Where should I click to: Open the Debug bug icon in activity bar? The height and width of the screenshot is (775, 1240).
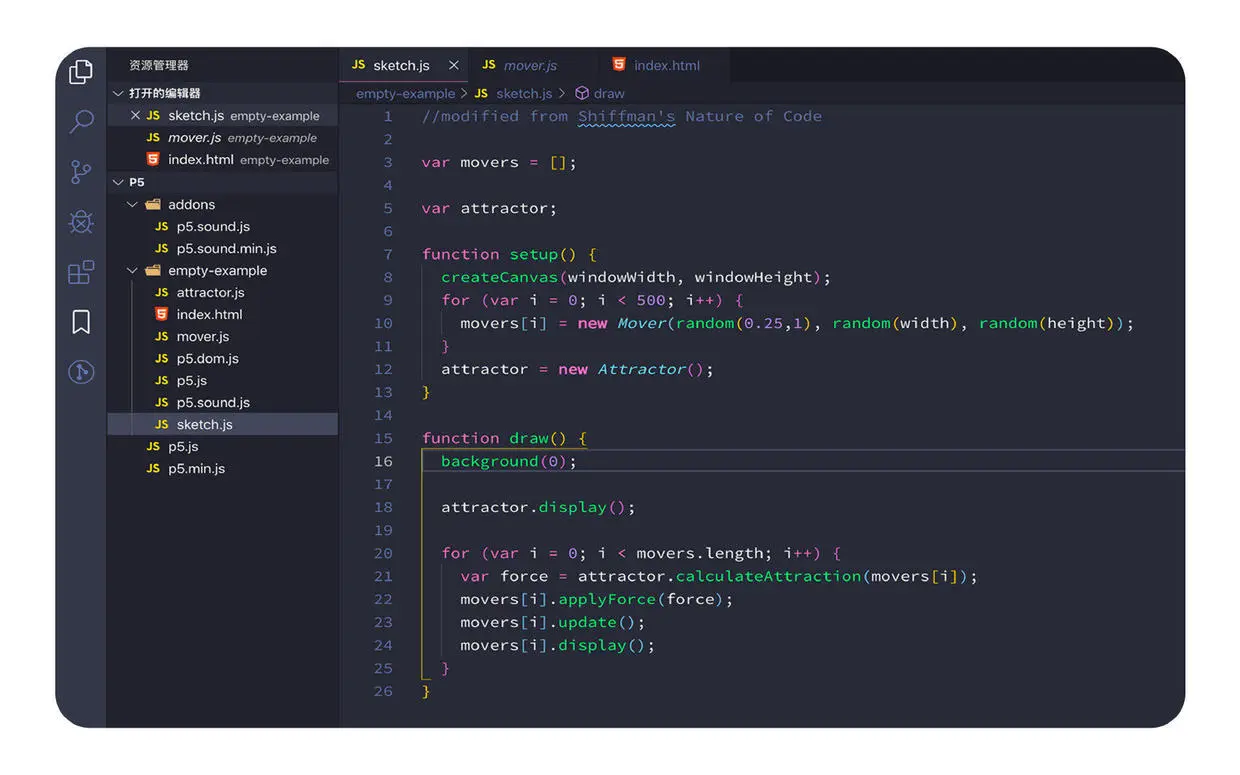click(x=81, y=222)
